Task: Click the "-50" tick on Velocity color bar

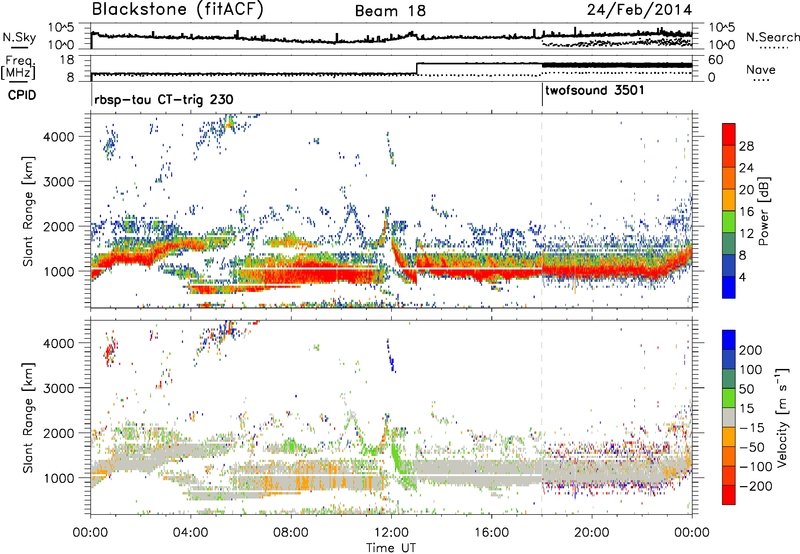Action: coord(752,447)
